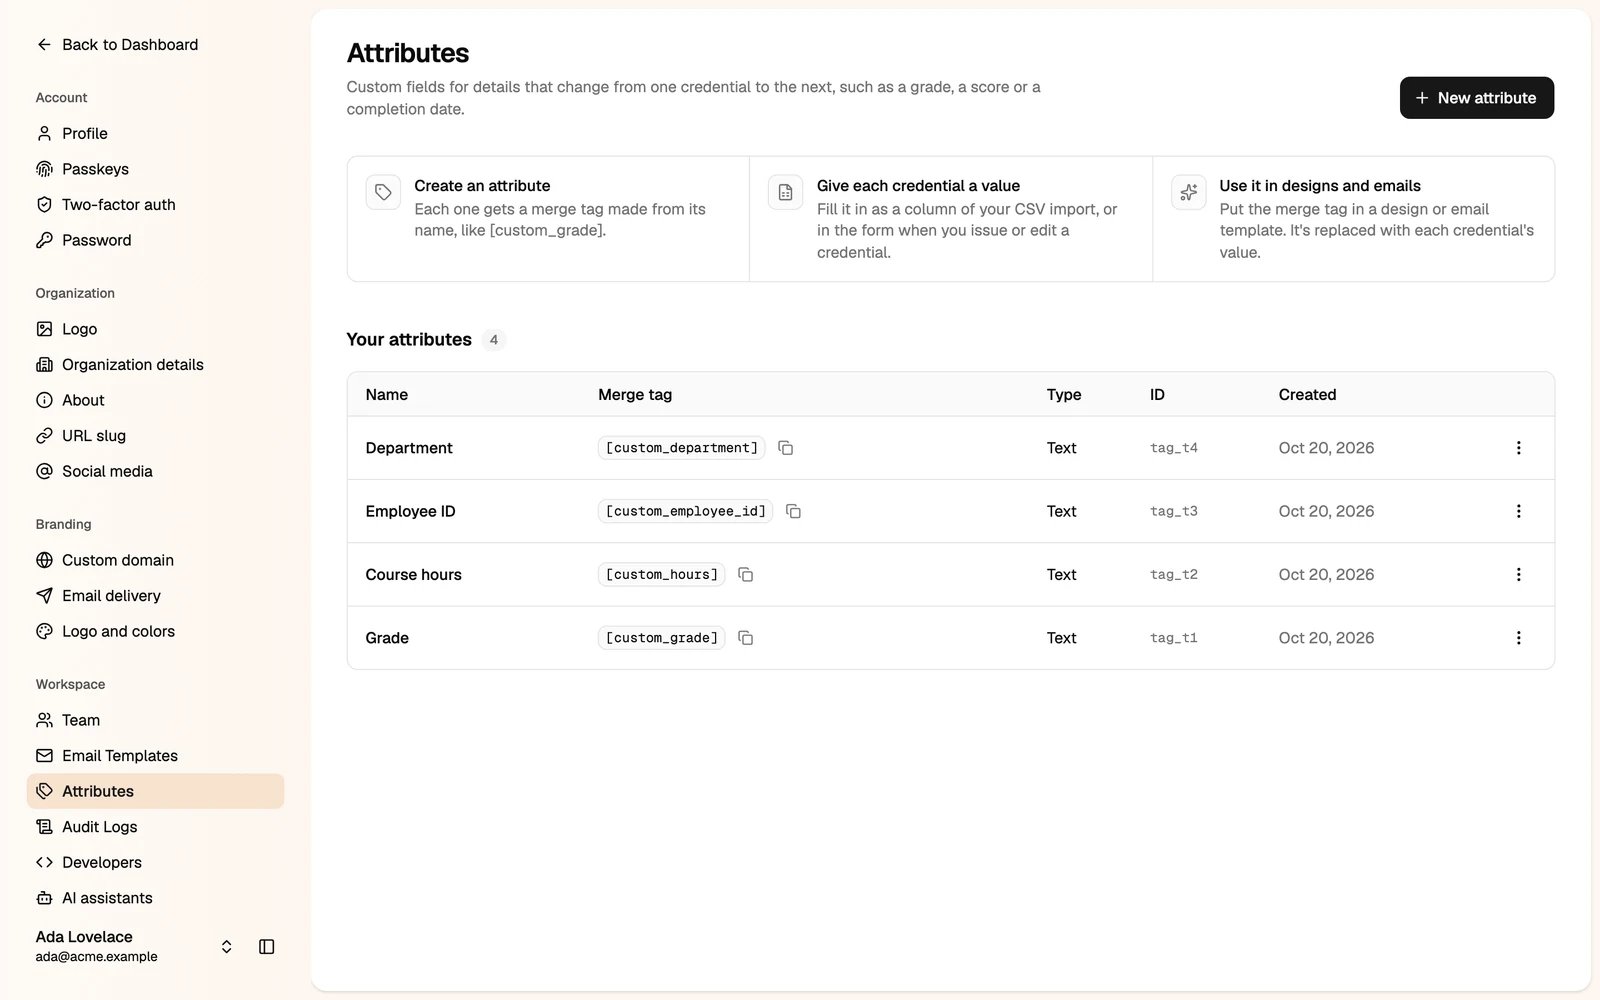Copy the custom_employee_id merge tag
1600x1000 pixels.
[794, 511]
